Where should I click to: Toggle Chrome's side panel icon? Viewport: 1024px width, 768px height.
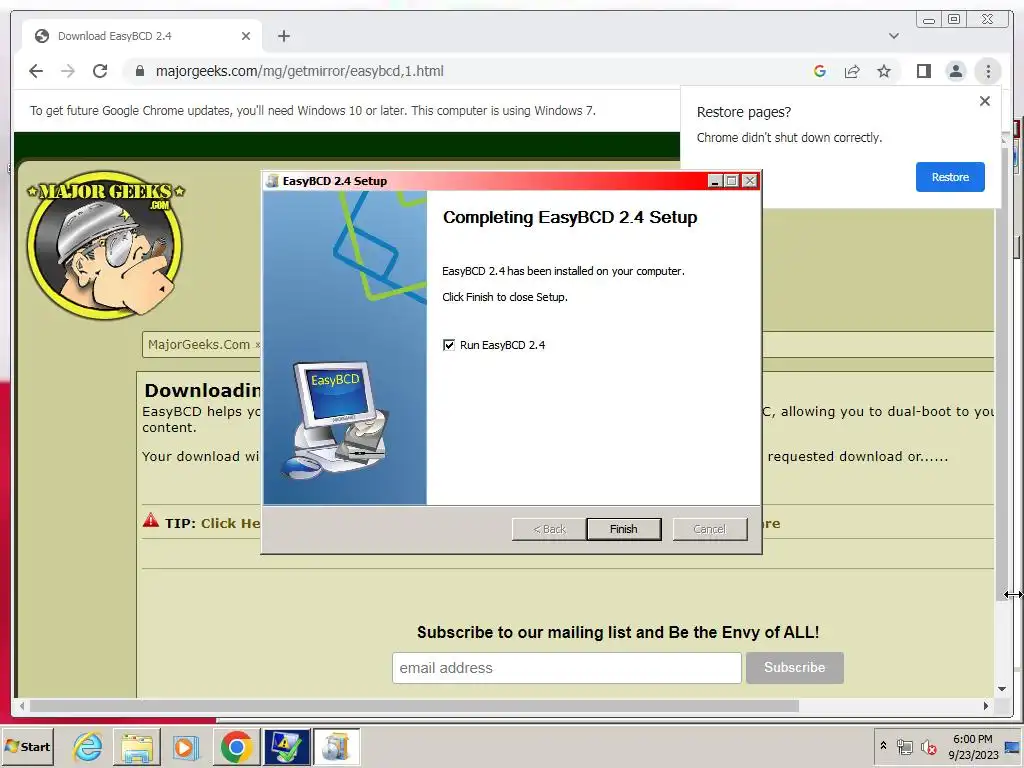(923, 71)
